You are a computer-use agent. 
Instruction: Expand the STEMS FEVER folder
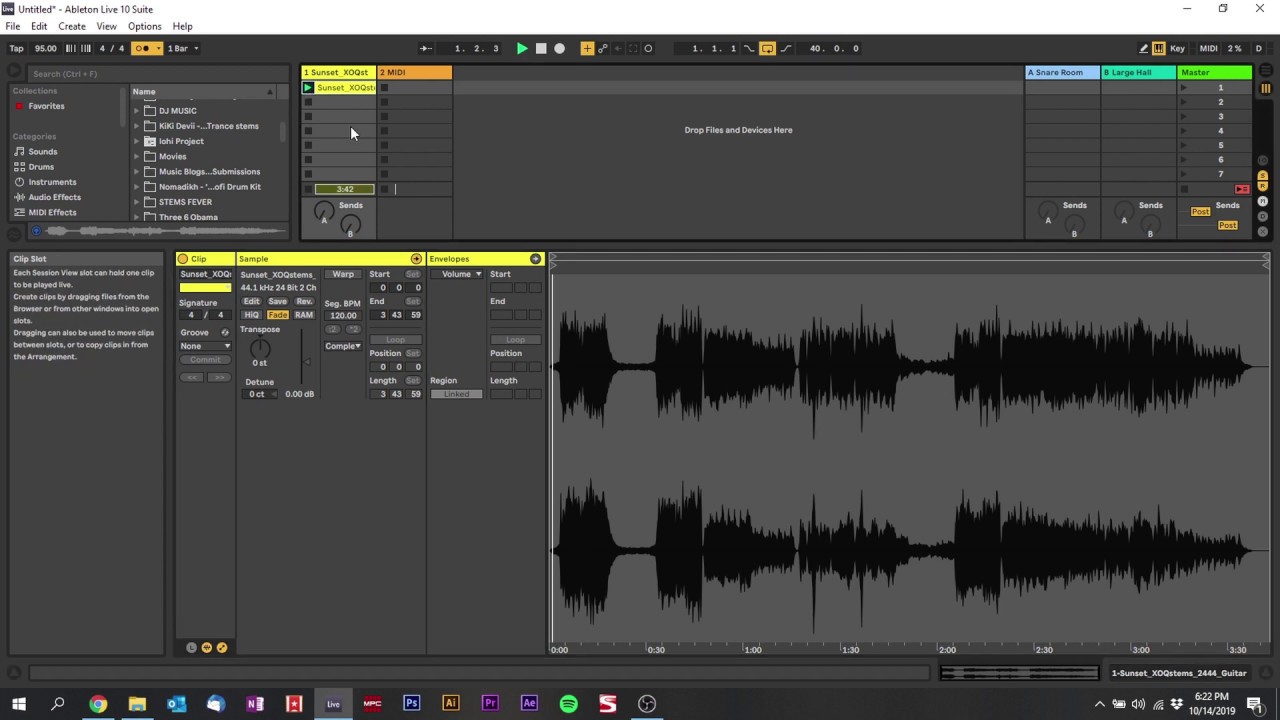(x=137, y=202)
